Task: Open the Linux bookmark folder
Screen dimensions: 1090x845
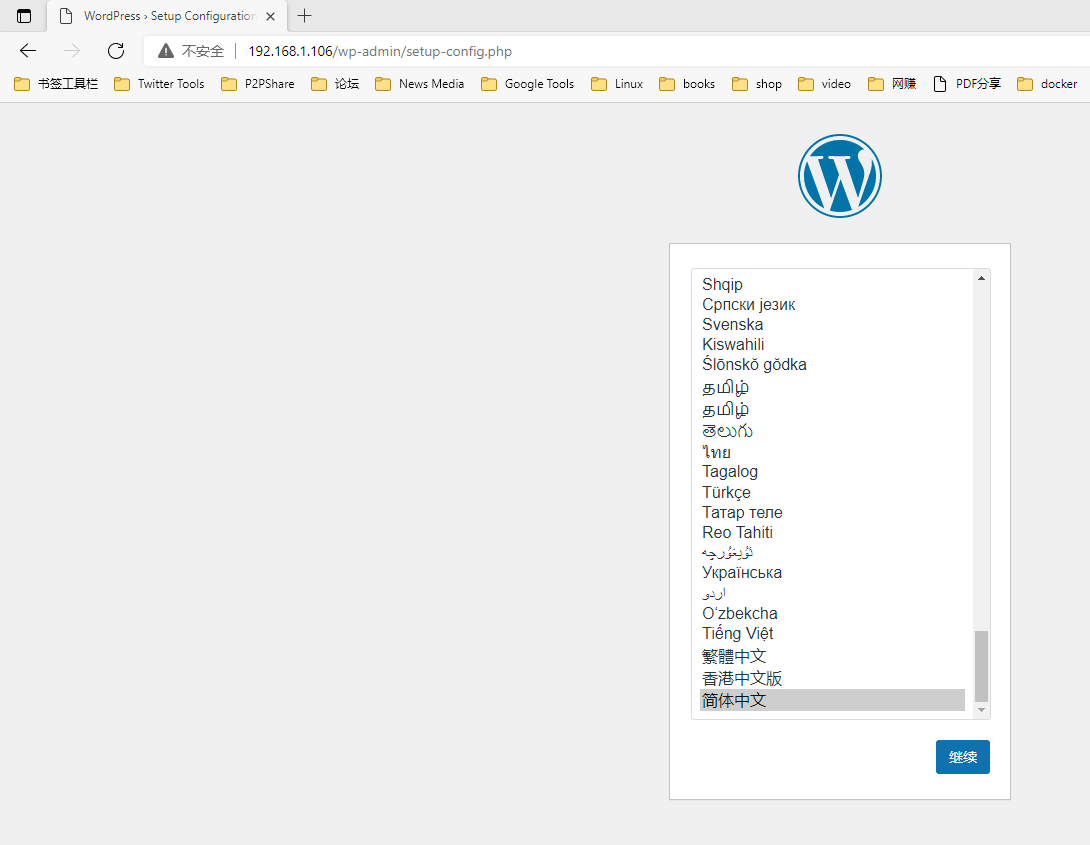Action: pos(617,84)
